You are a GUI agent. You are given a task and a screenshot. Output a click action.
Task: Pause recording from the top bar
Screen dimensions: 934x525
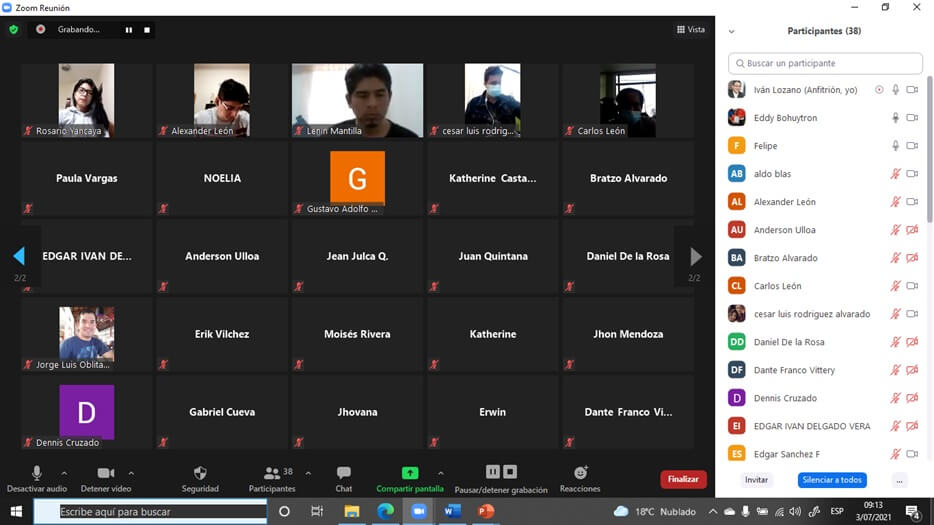tap(128, 30)
